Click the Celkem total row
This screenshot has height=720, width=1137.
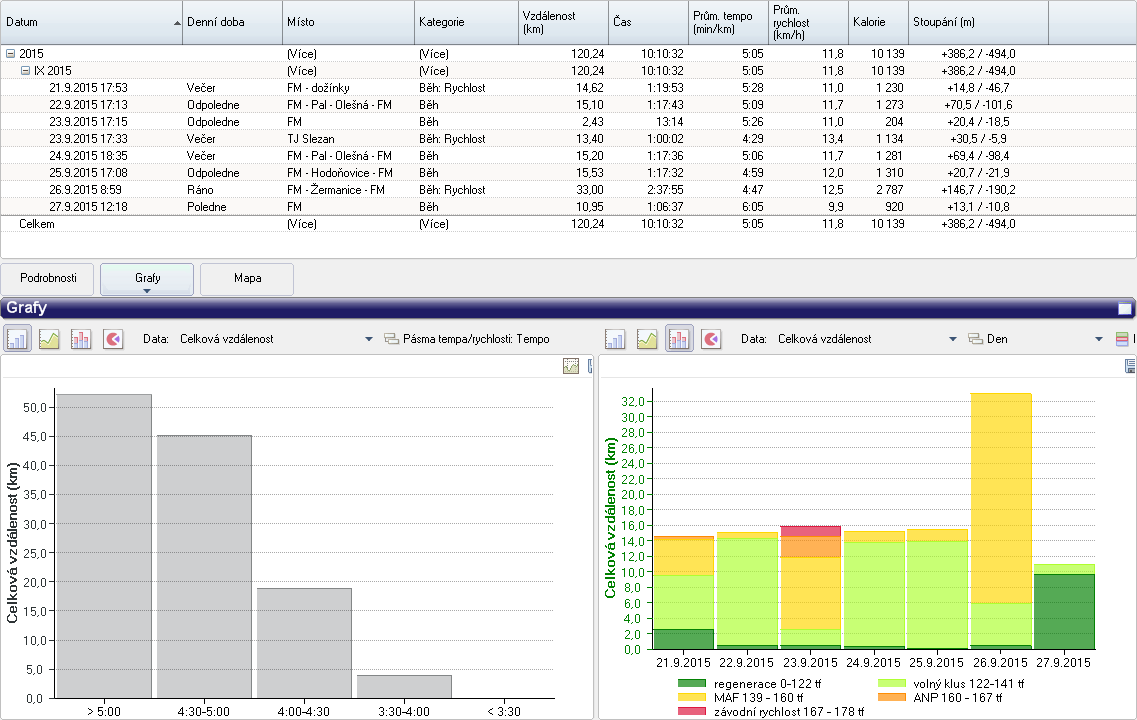pyautogui.click(x=568, y=224)
